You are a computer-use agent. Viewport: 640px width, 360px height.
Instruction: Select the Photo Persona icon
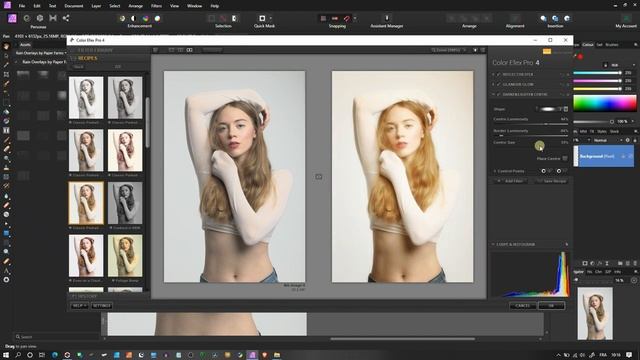pyautogui.click(x=12, y=18)
